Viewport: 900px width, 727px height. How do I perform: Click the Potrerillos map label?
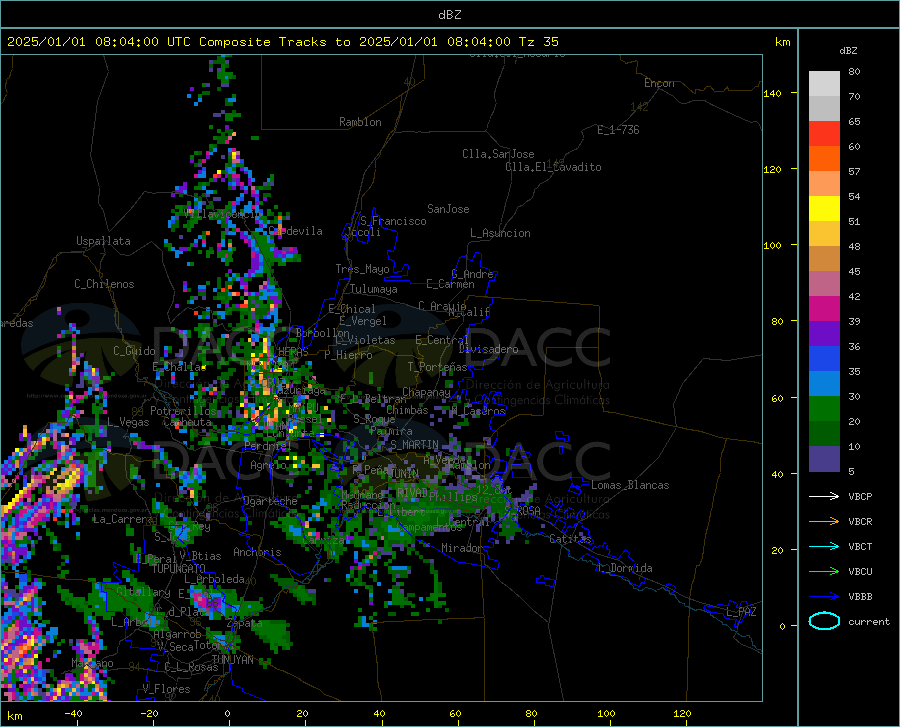point(183,411)
